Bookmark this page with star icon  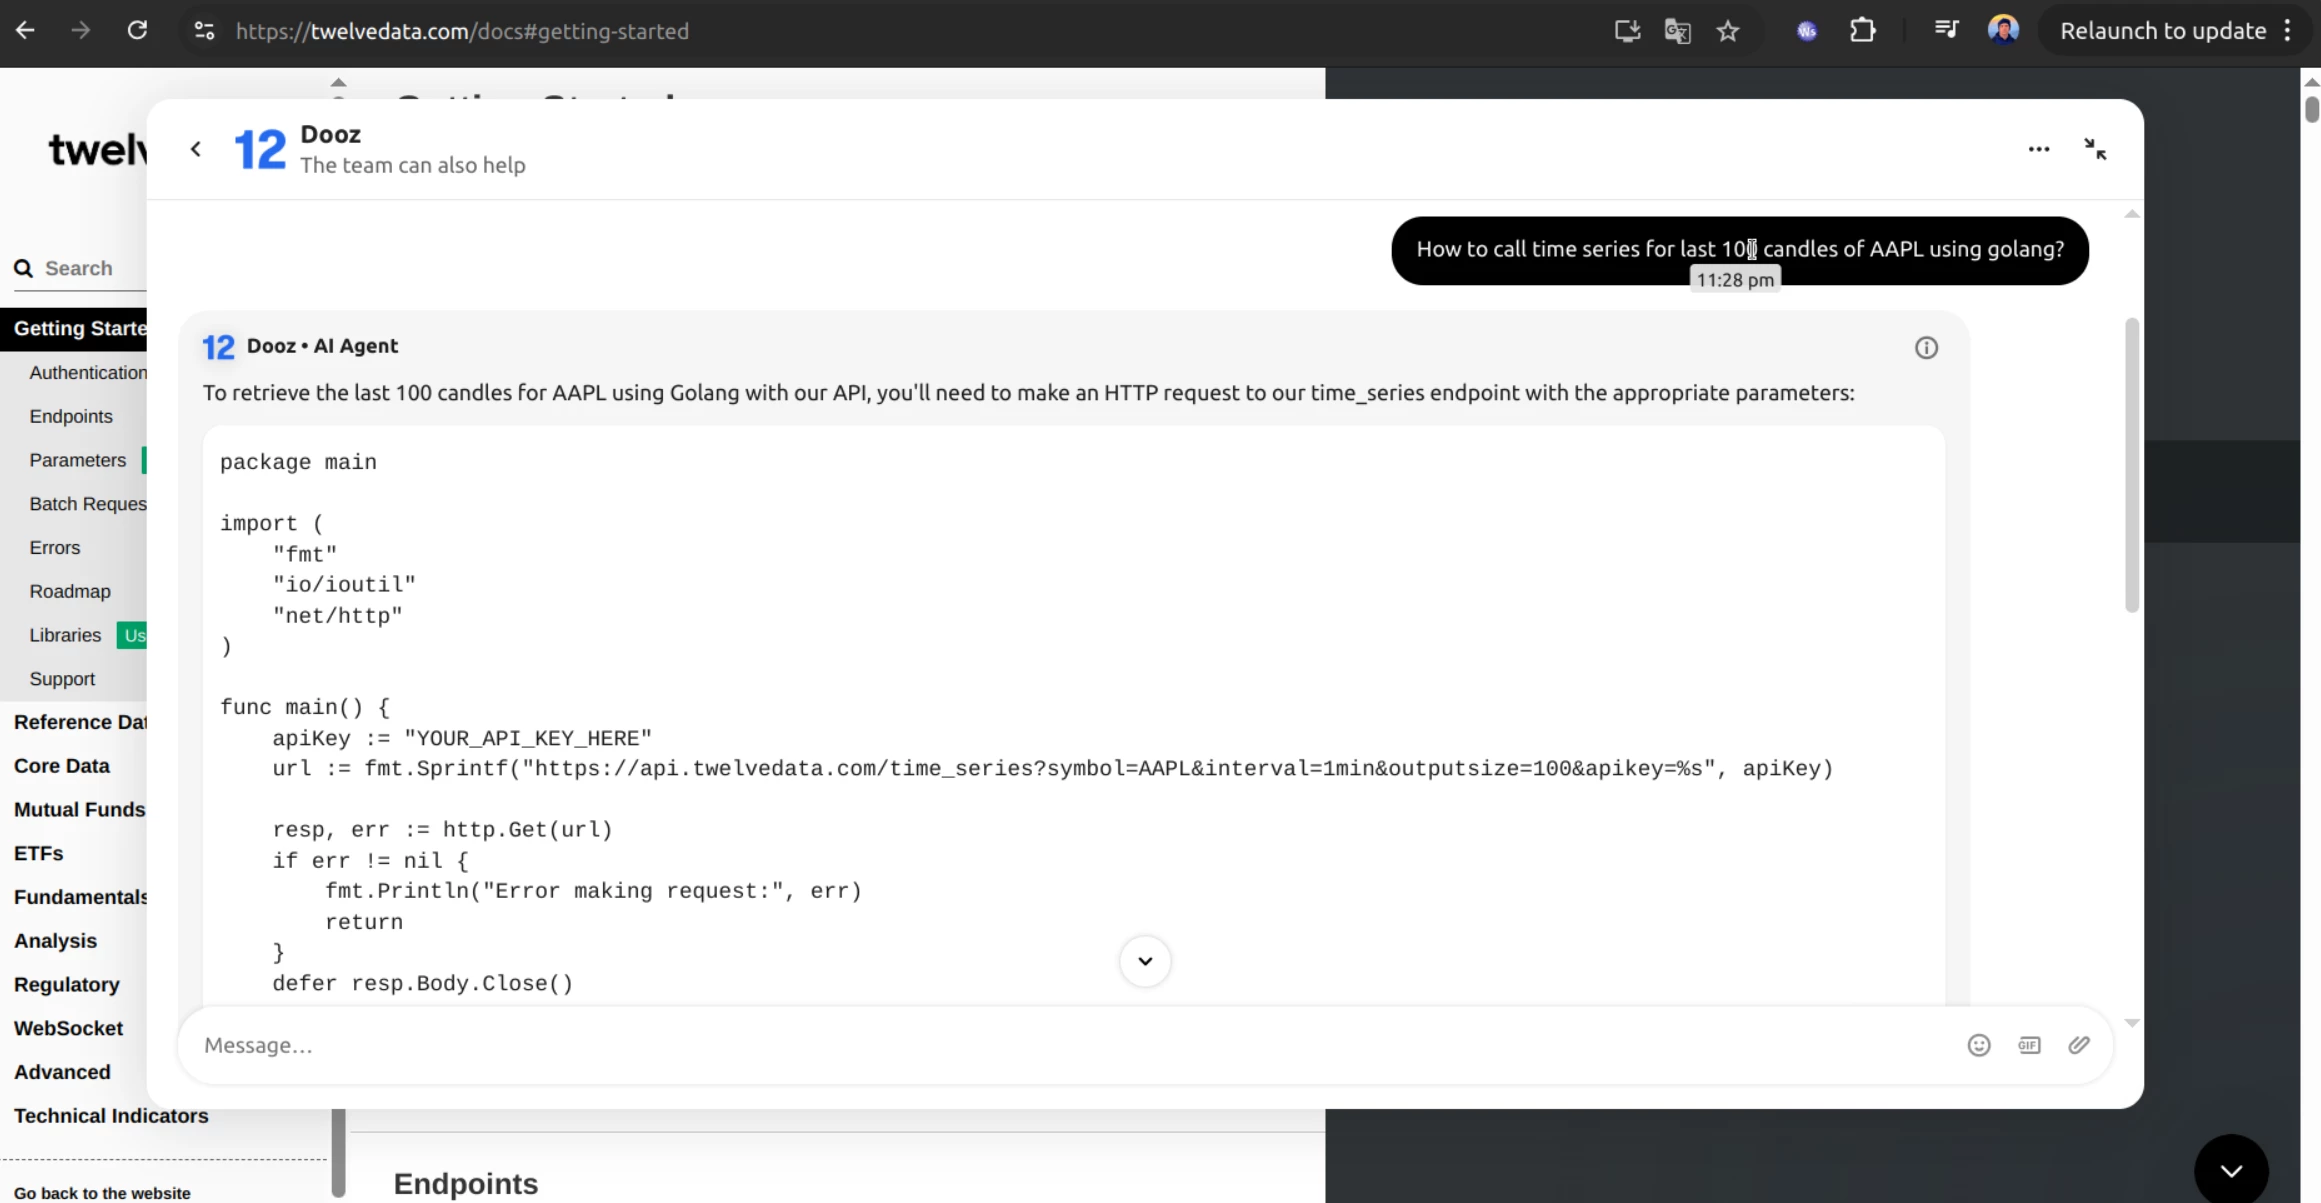[x=1728, y=31]
